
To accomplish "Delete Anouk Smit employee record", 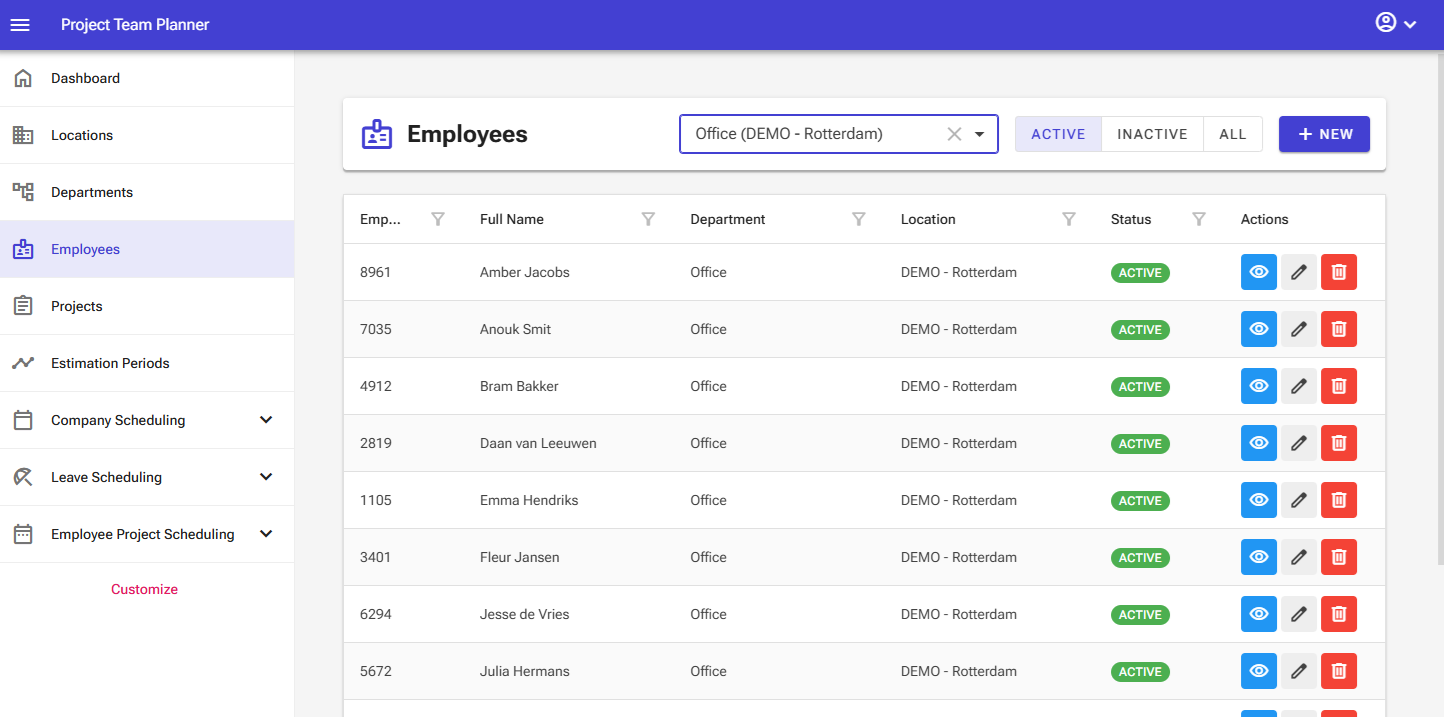I will [x=1339, y=329].
